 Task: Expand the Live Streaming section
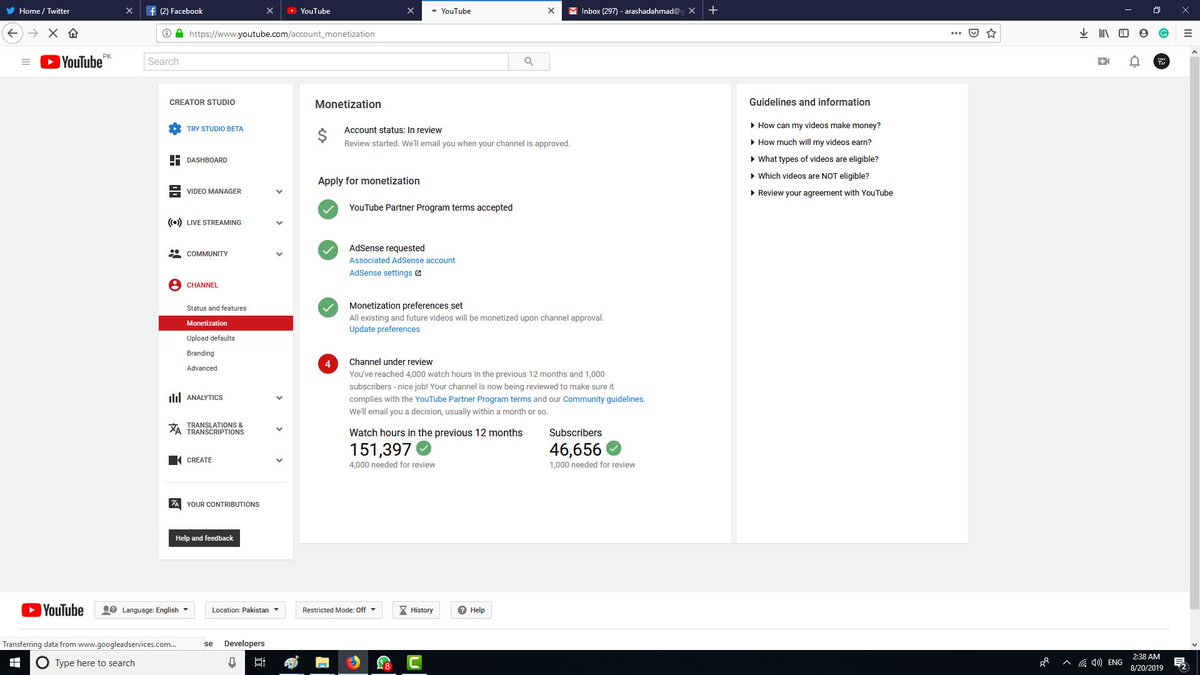pyautogui.click(x=279, y=223)
